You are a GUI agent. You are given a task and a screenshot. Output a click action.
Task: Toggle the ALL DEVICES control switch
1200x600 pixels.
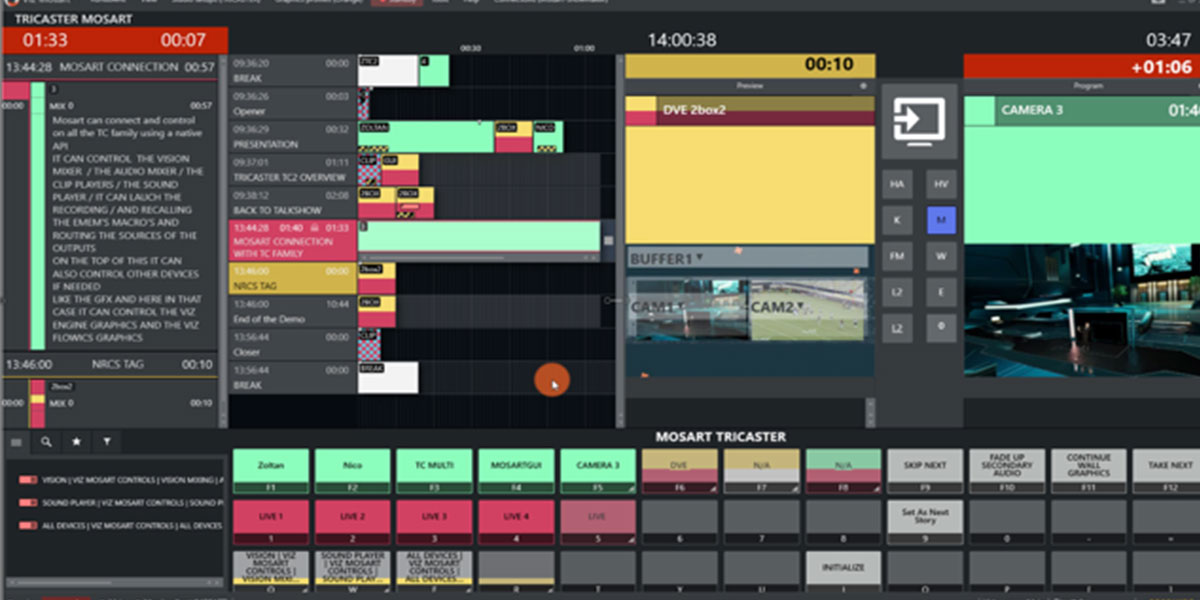(28, 524)
